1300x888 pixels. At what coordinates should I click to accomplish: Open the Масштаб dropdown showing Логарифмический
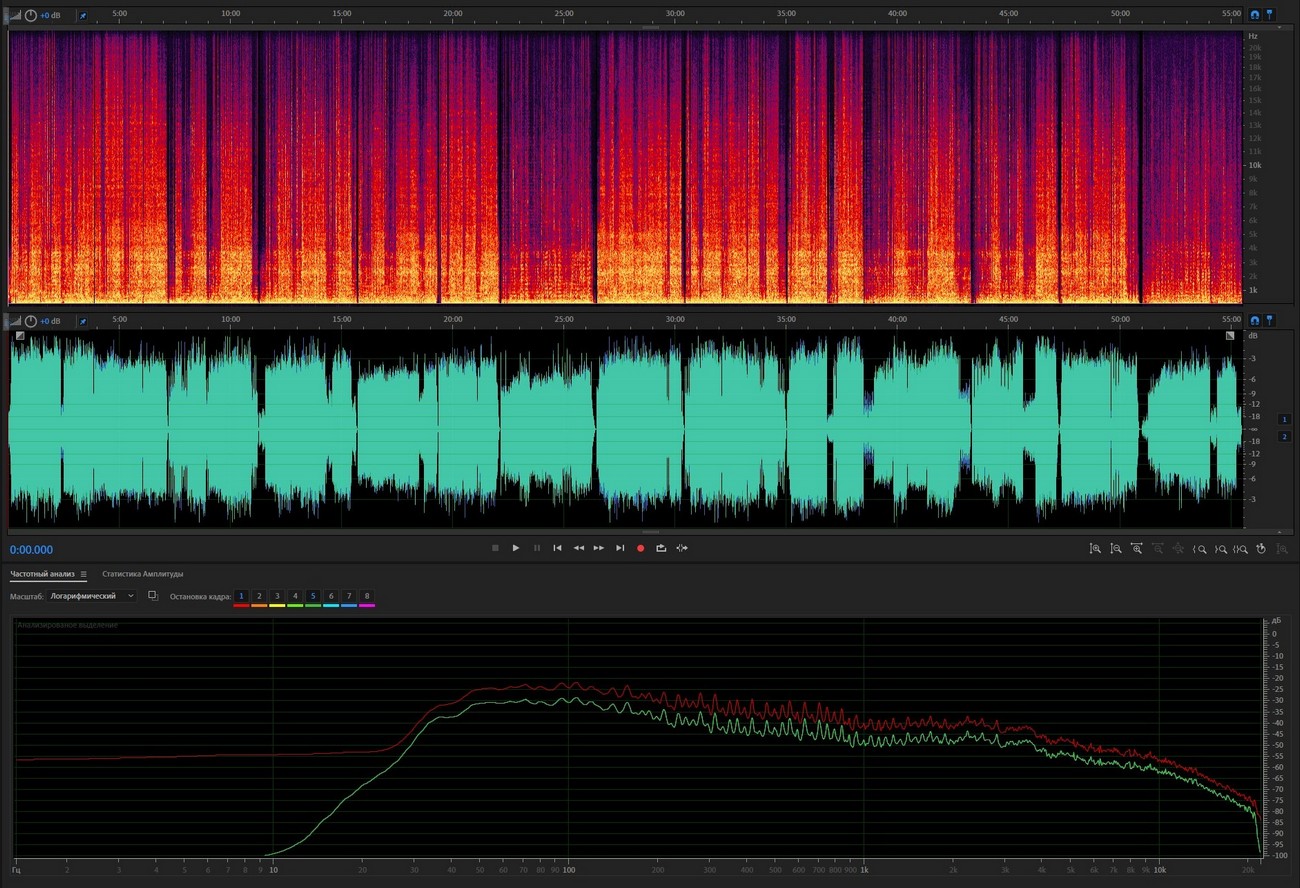tap(93, 596)
